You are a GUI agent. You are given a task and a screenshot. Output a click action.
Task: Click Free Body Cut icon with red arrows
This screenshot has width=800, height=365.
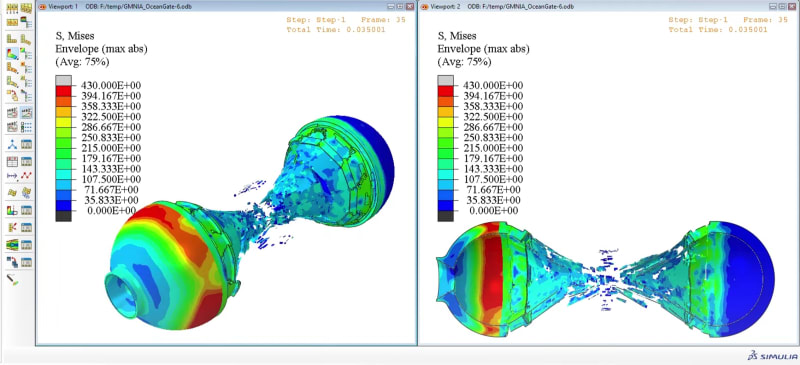click(x=12, y=227)
